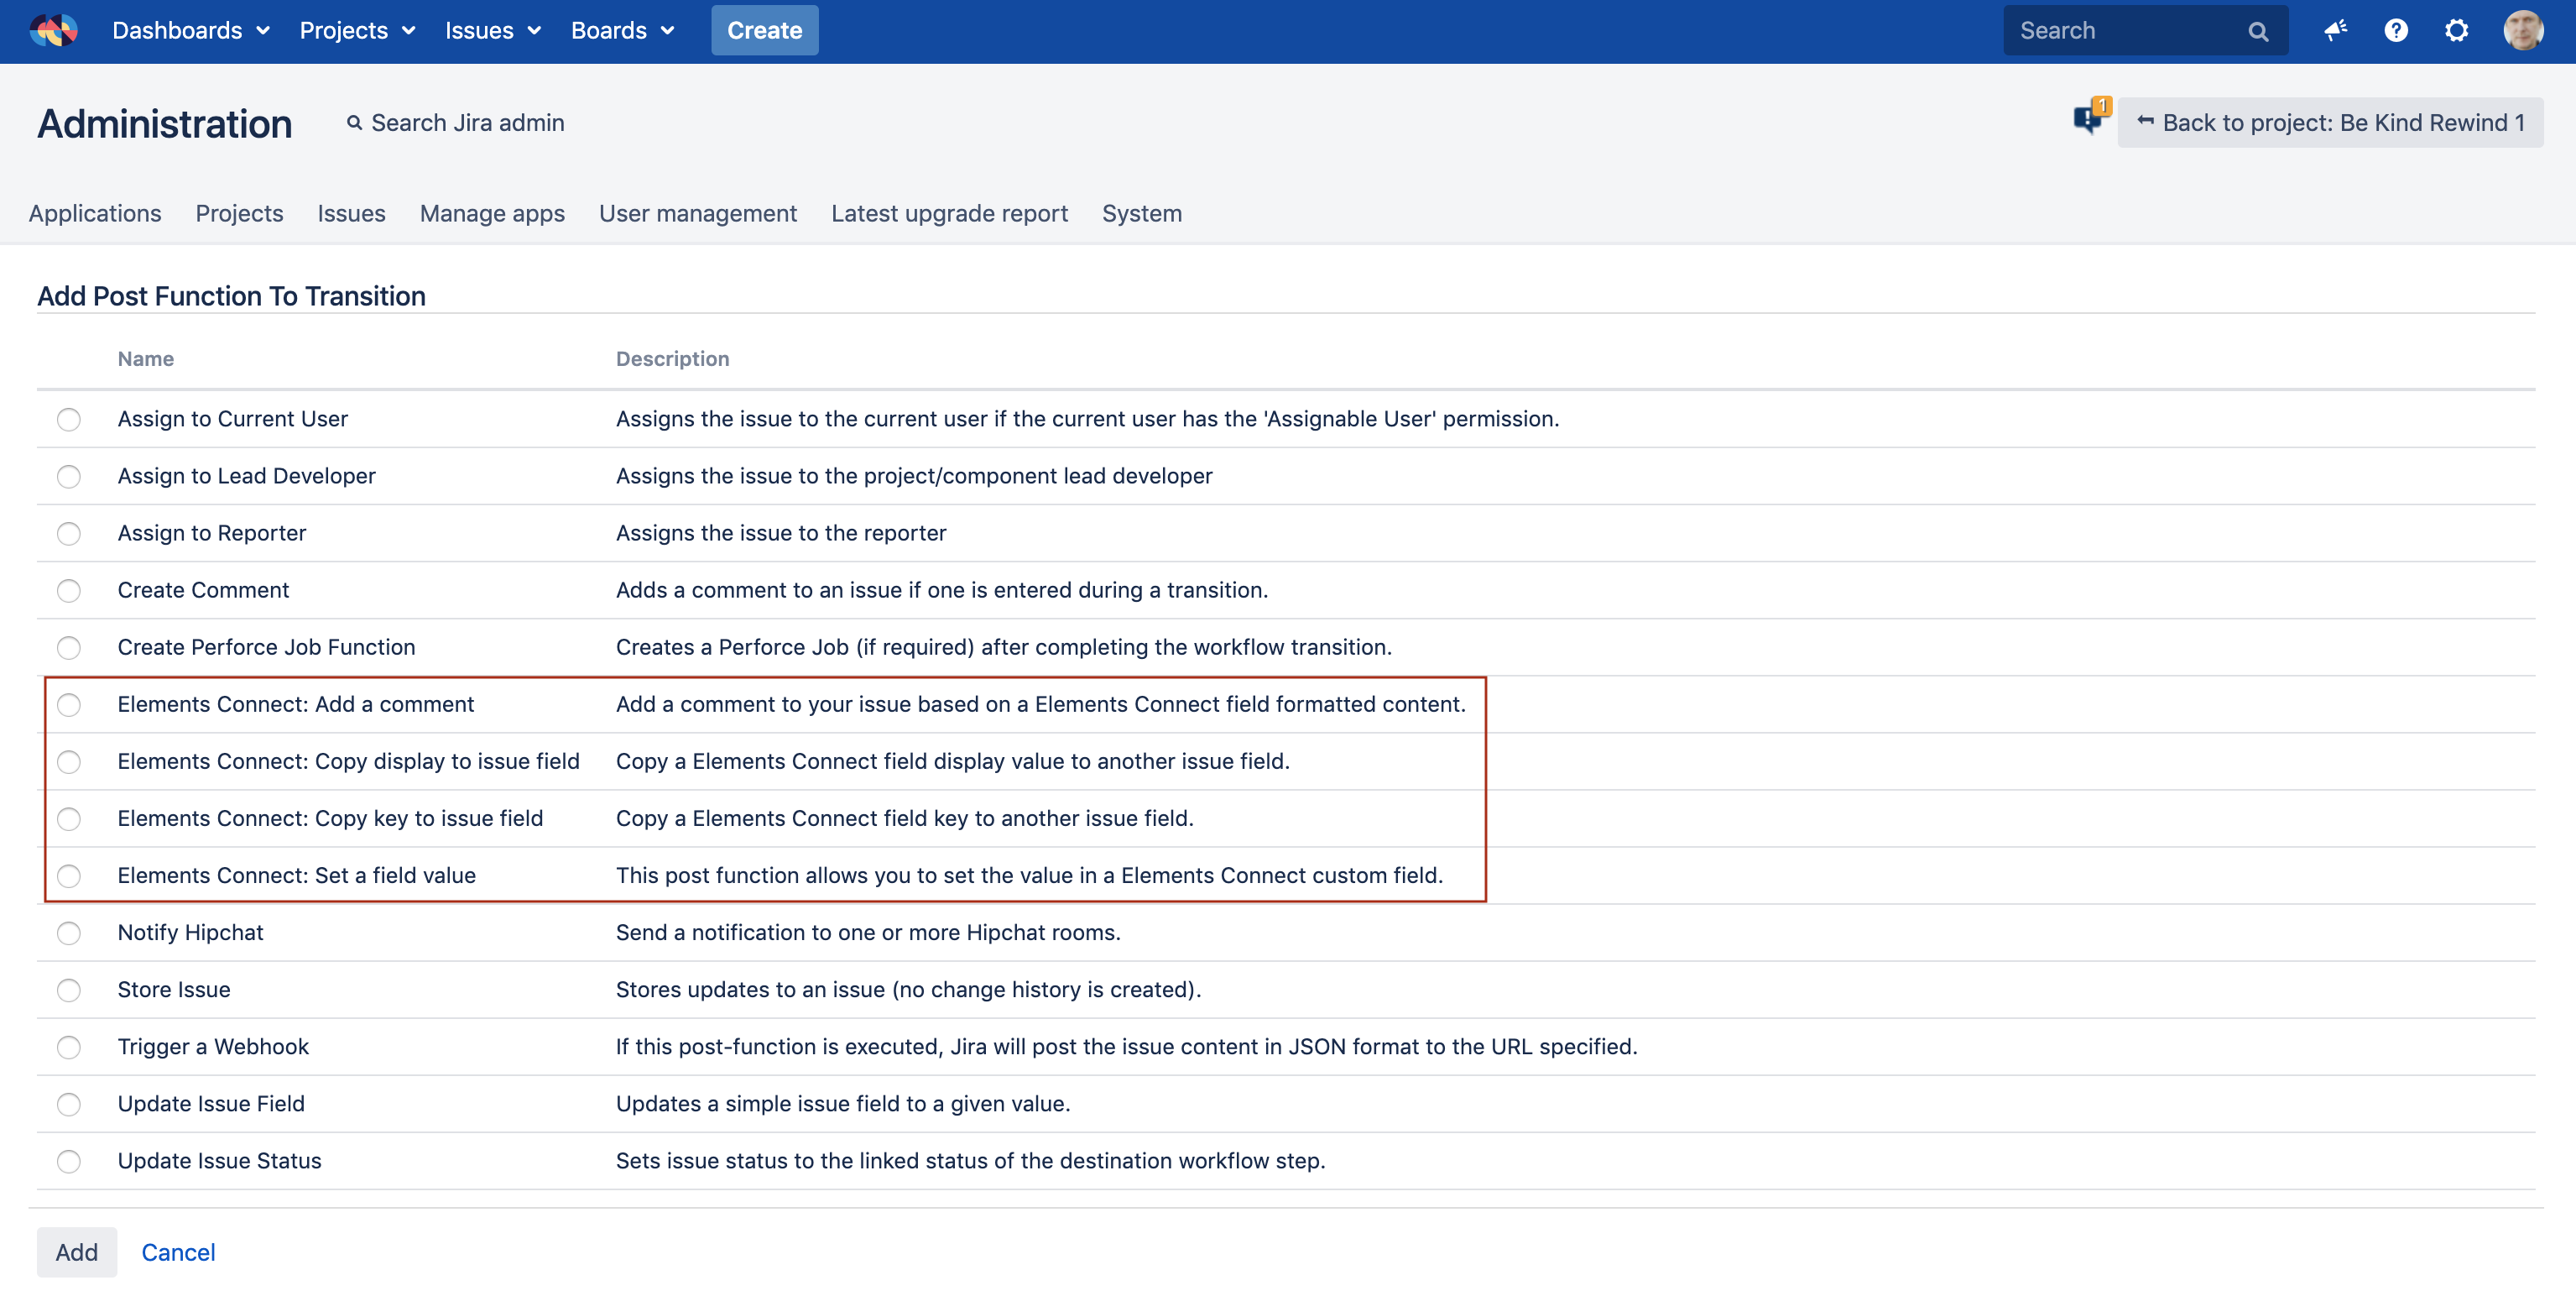Screen dimensions: 2576x1296
Task: Click the Cancel link
Action: click(178, 1252)
